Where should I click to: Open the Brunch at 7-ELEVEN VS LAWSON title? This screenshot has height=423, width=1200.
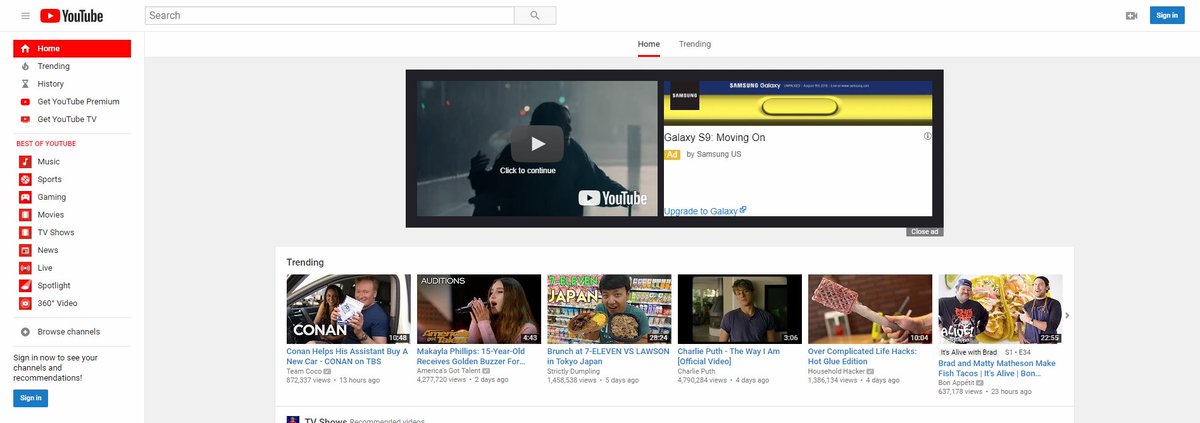(607, 357)
